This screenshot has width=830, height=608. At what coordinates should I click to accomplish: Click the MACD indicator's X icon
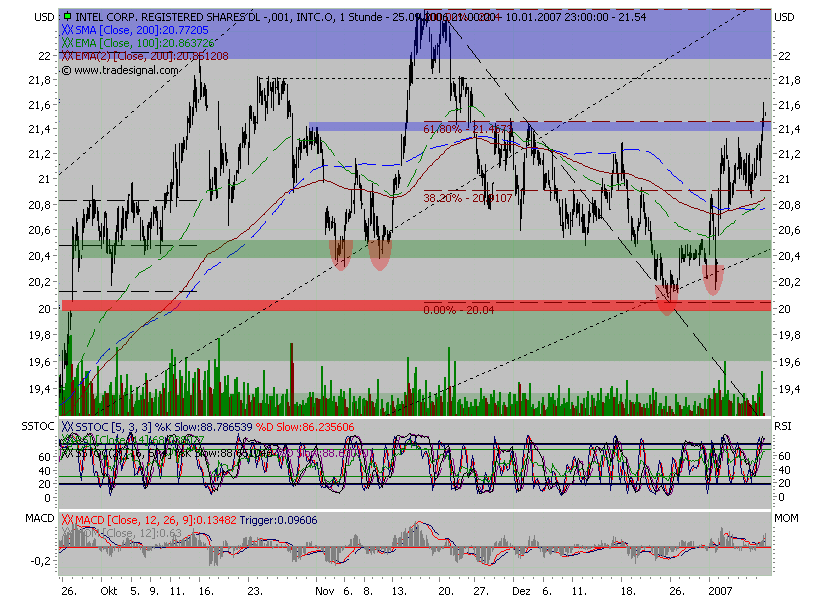click(x=66, y=521)
